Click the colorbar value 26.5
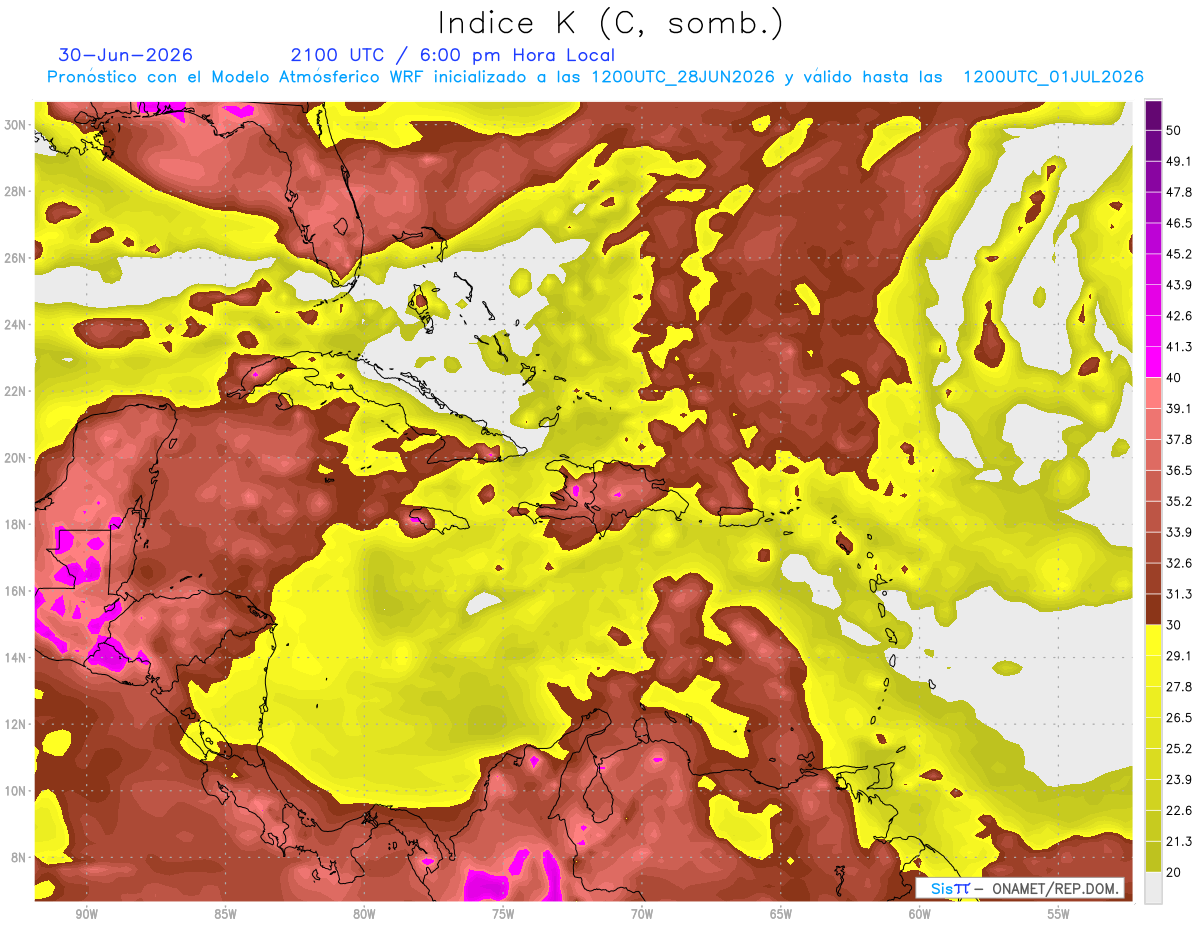Screen dimensions: 1200x927 (x=1178, y=718)
